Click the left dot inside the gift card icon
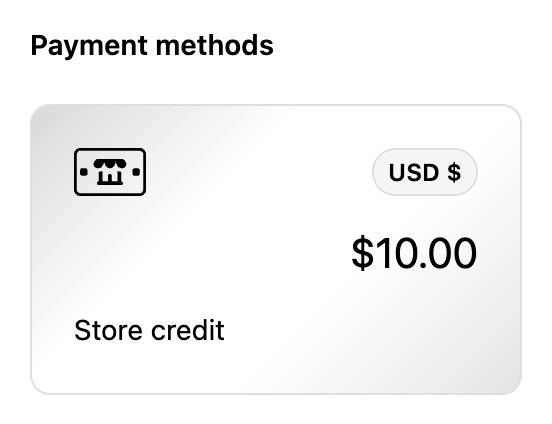Screen dimensions: 552x424 pyautogui.click(x=84, y=172)
